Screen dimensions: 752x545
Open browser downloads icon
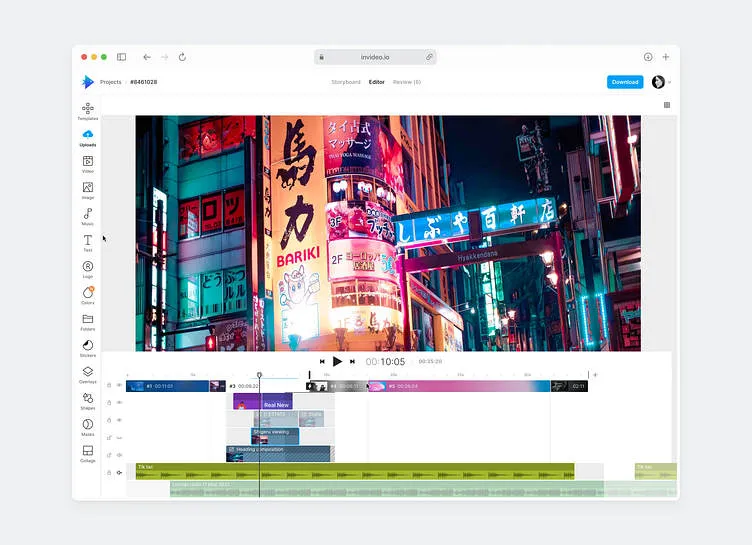pyautogui.click(x=648, y=57)
